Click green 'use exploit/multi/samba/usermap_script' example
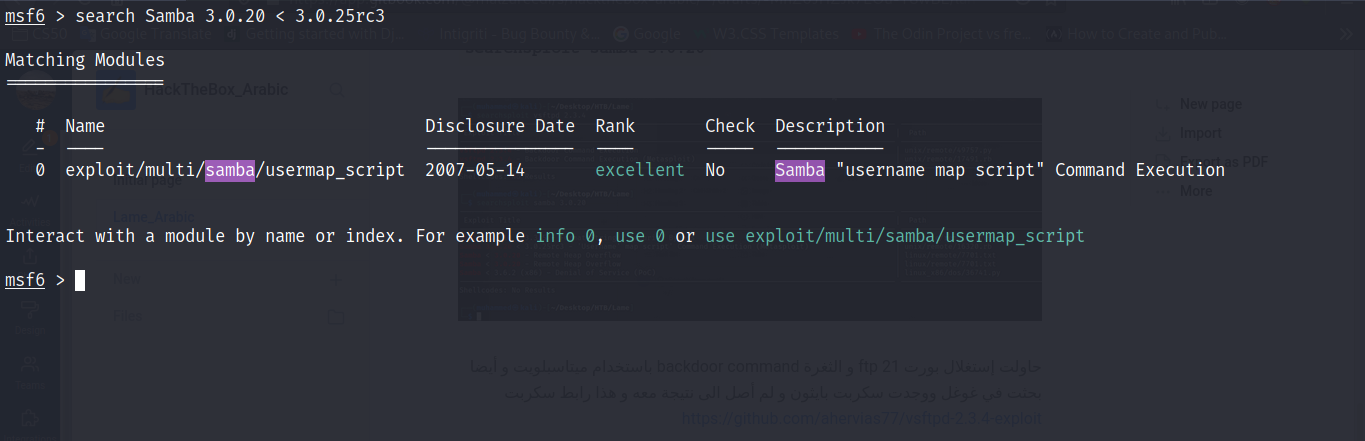Viewport: 1365px width, 441px height. coord(895,236)
